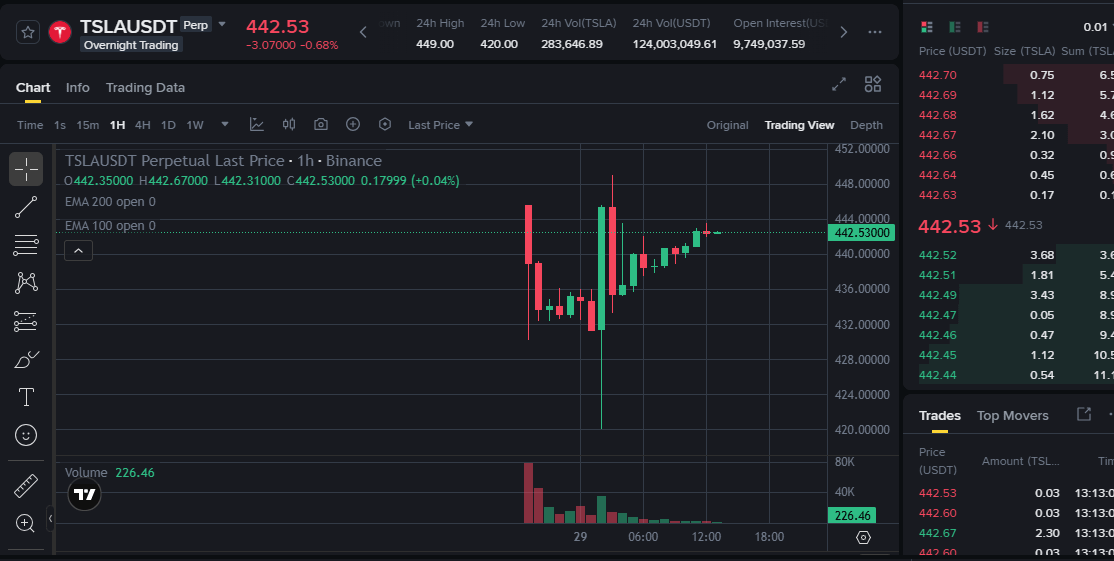Open order book 0.01 grouping dropdown
1114x561 pixels.
1098,27
